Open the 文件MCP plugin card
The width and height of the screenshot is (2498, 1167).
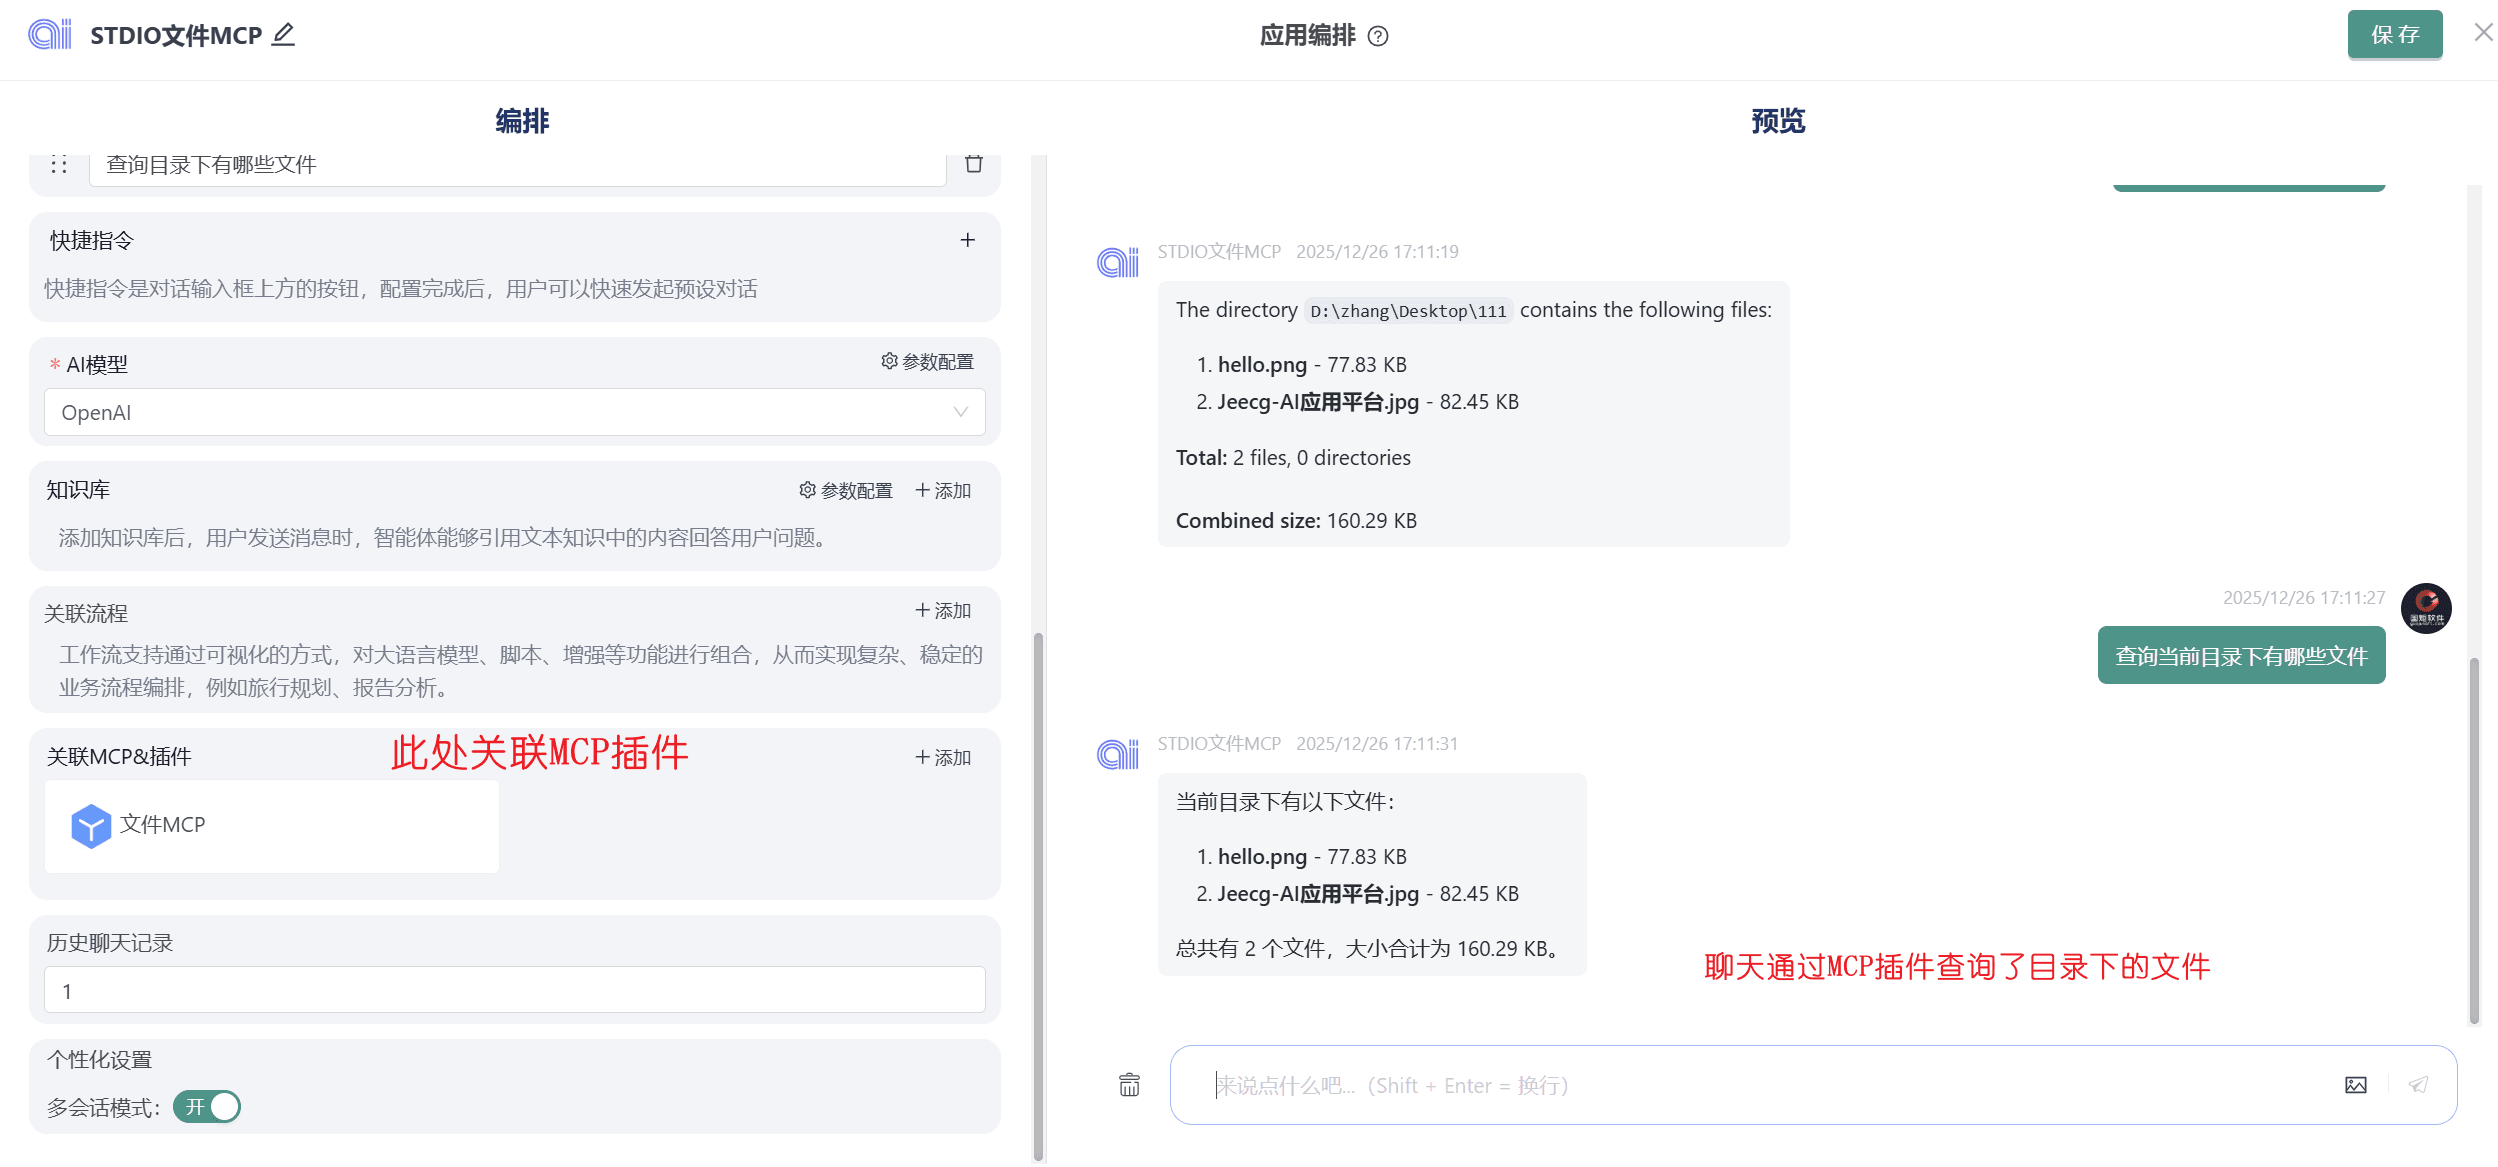tap(271, 825)
